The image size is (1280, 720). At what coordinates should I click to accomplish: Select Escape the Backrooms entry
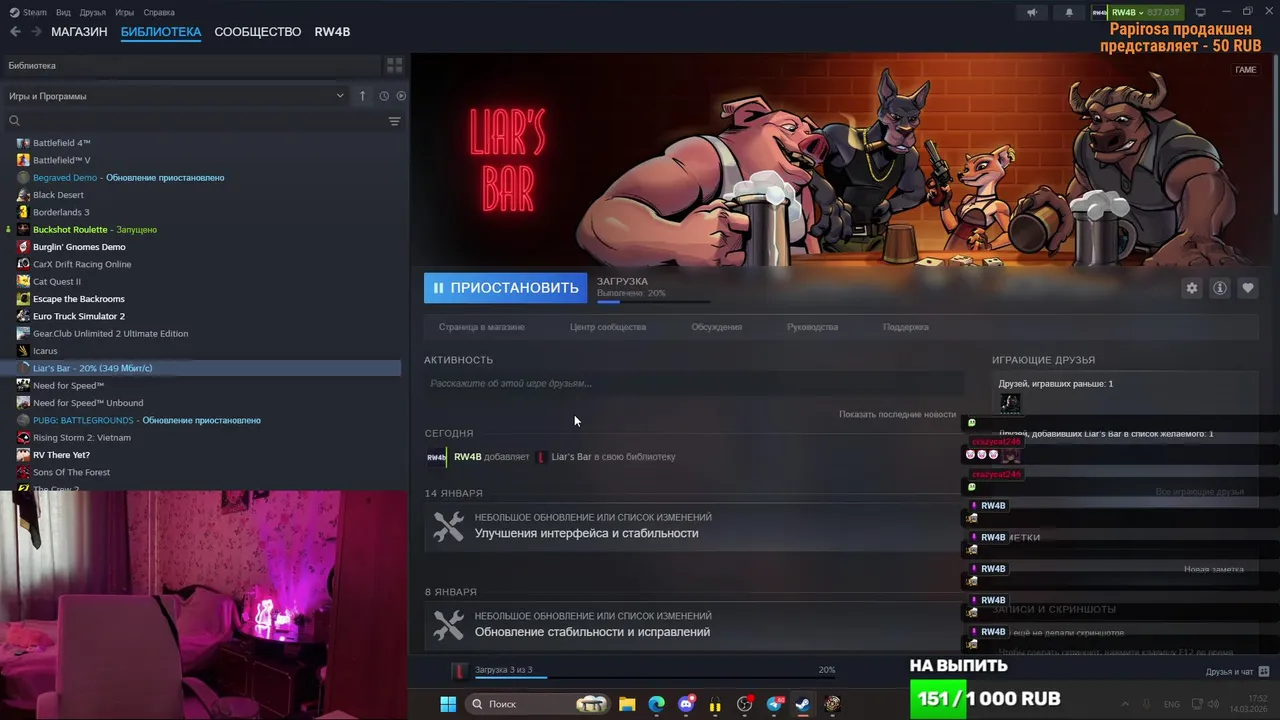(79, 299)
